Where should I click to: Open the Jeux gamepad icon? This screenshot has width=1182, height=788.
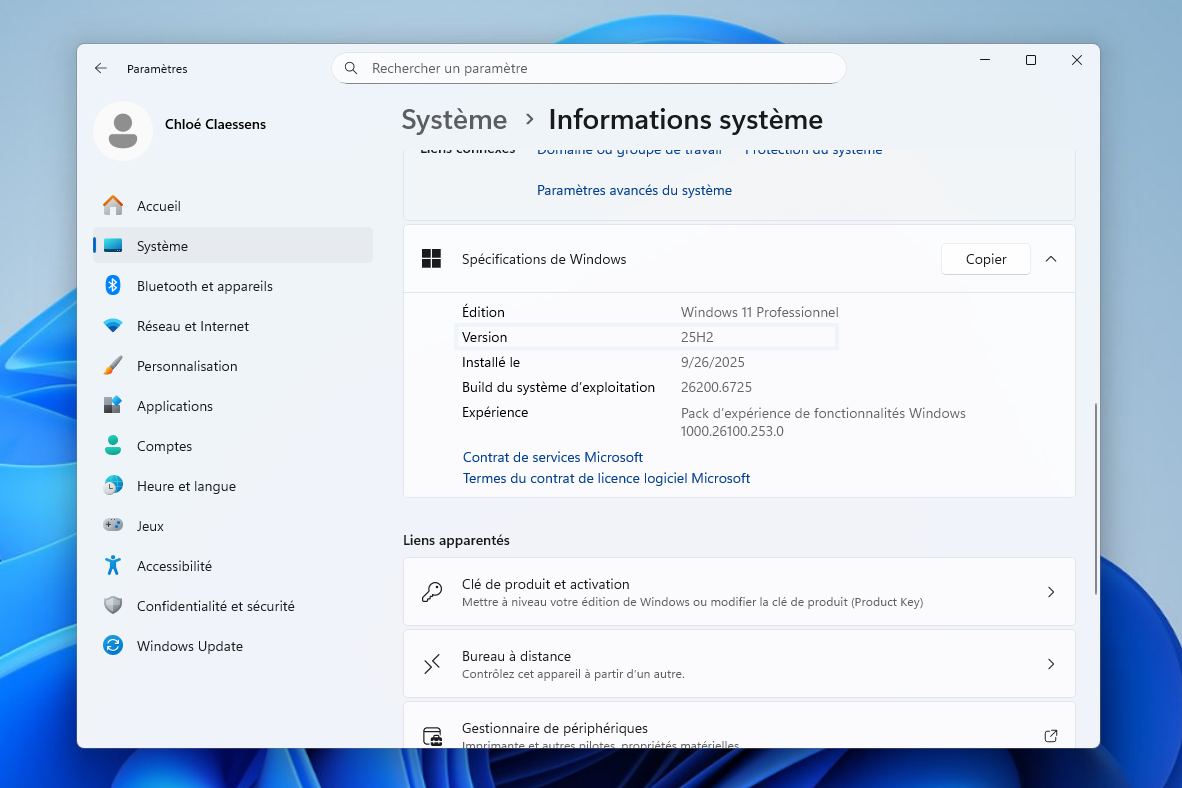pos(113,526)
